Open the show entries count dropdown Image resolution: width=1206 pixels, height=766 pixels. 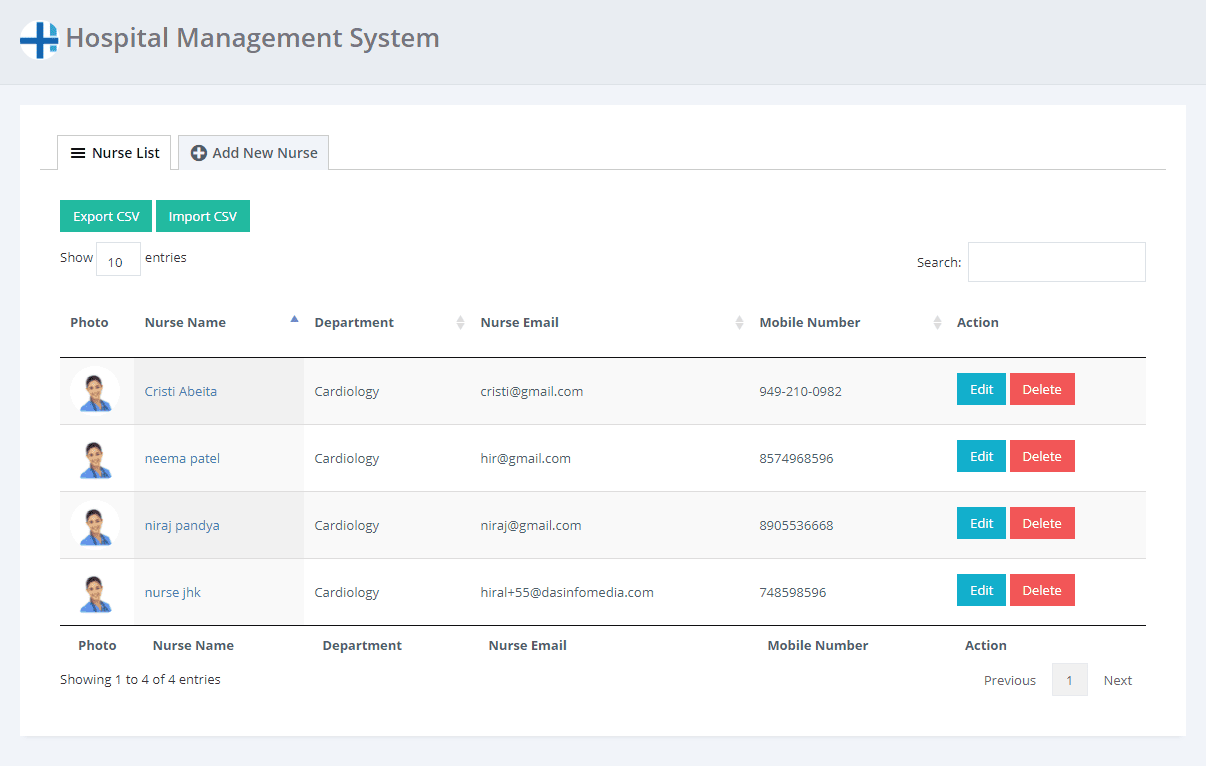point(118,260)
